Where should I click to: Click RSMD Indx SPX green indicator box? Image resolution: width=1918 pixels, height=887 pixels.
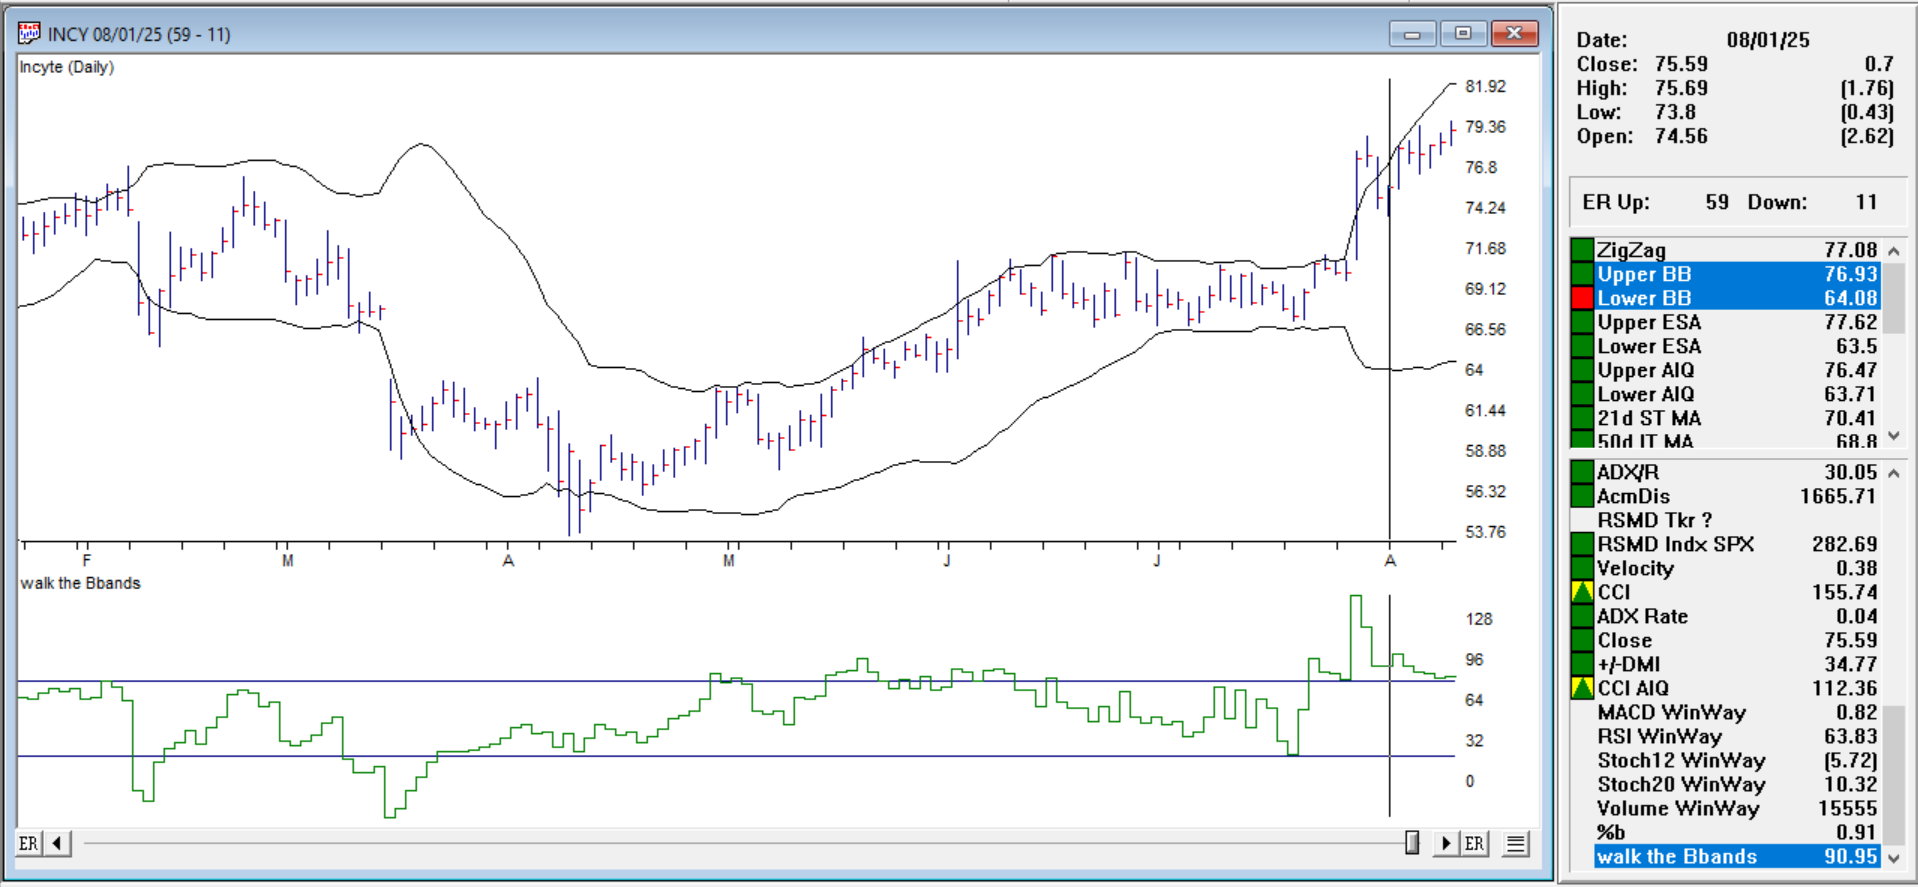pyautogui.click(x=1582, y=544)
